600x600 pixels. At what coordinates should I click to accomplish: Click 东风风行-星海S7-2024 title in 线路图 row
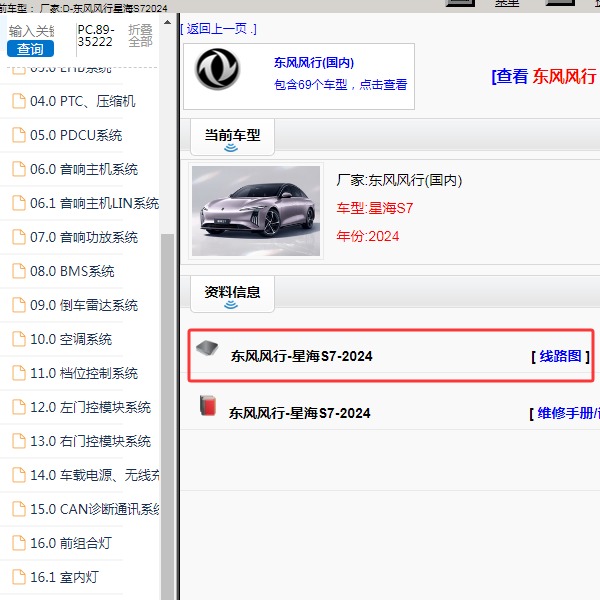click(x=302, y=356)
